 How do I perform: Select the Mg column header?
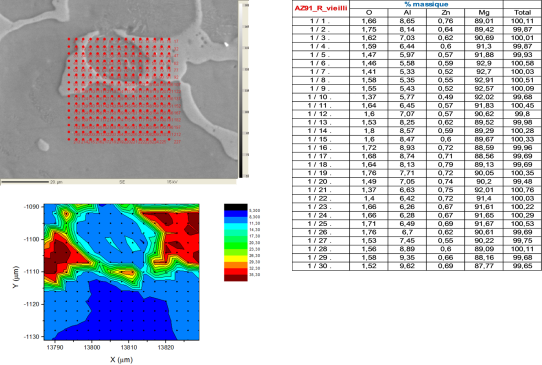click(484, 12)
